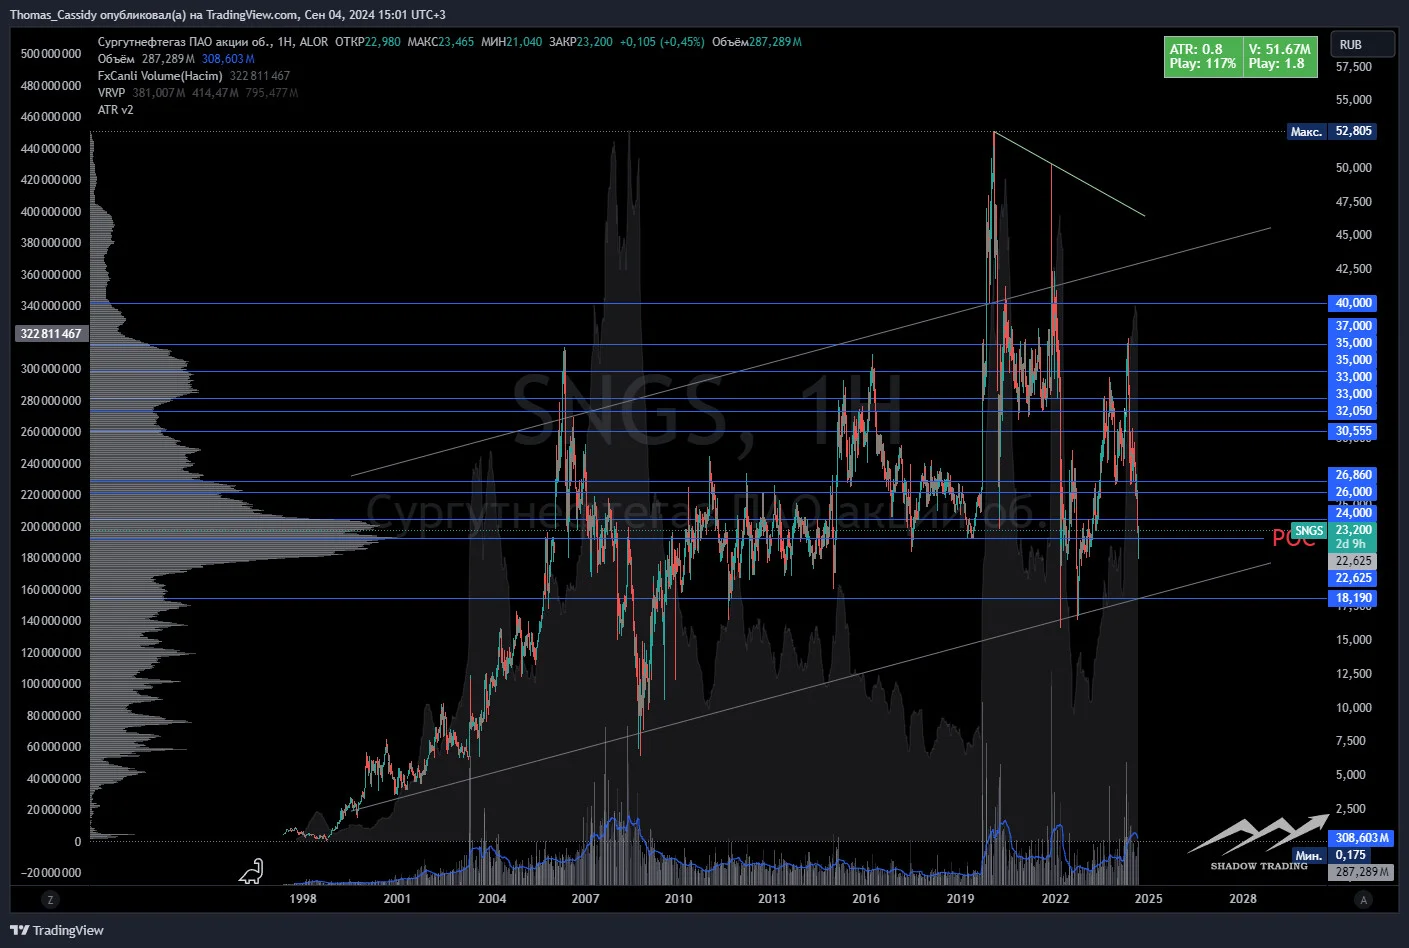The height and width of the screenshot is (948, 1409).
Task: Toggle the round A auto-scale button
Action: pos(1363,899)
